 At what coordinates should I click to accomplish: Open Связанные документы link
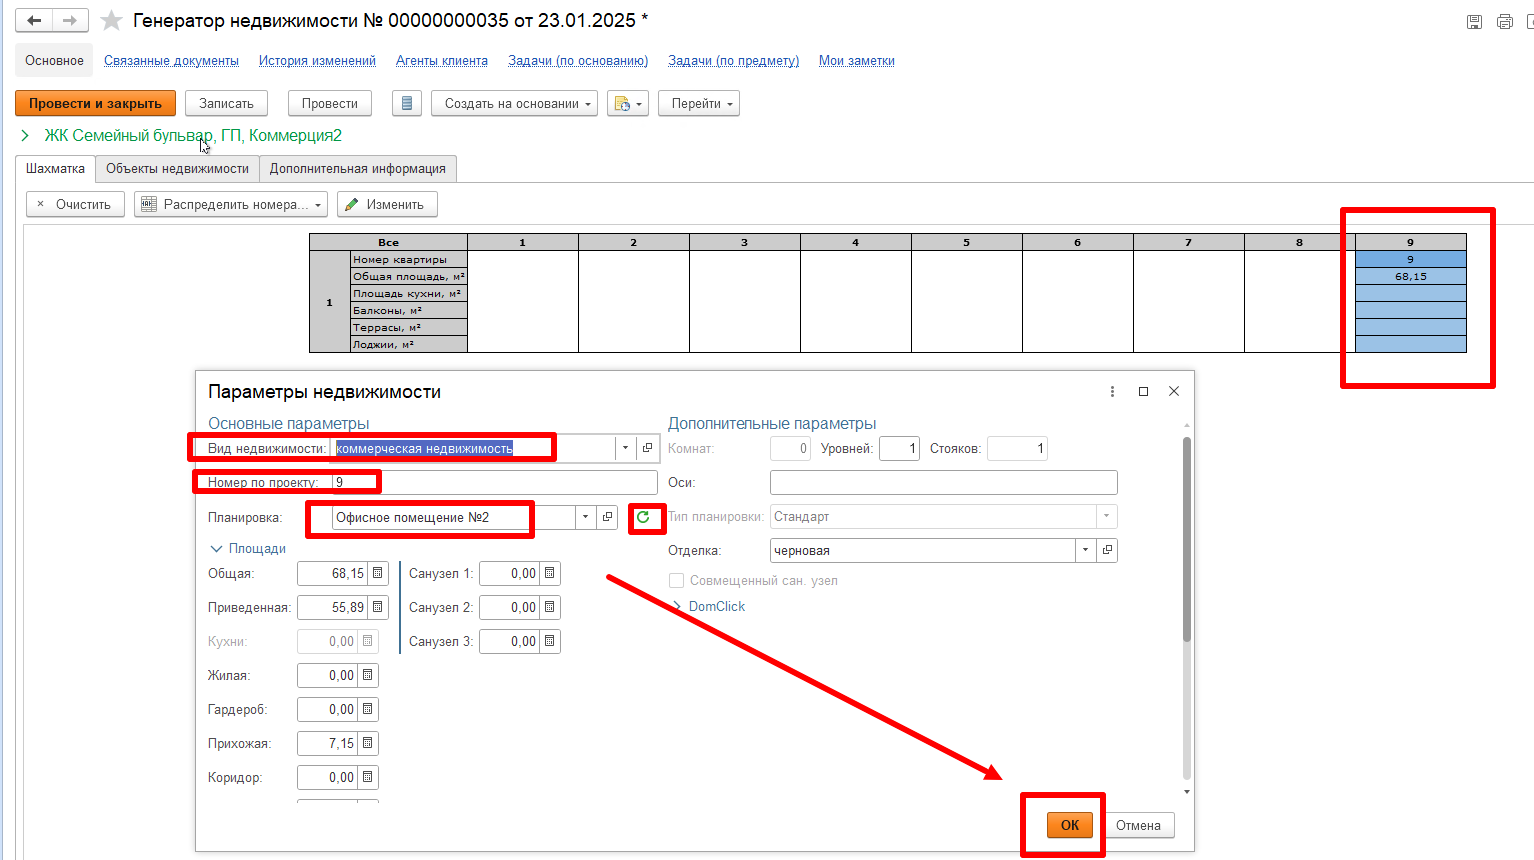[171, 61]
